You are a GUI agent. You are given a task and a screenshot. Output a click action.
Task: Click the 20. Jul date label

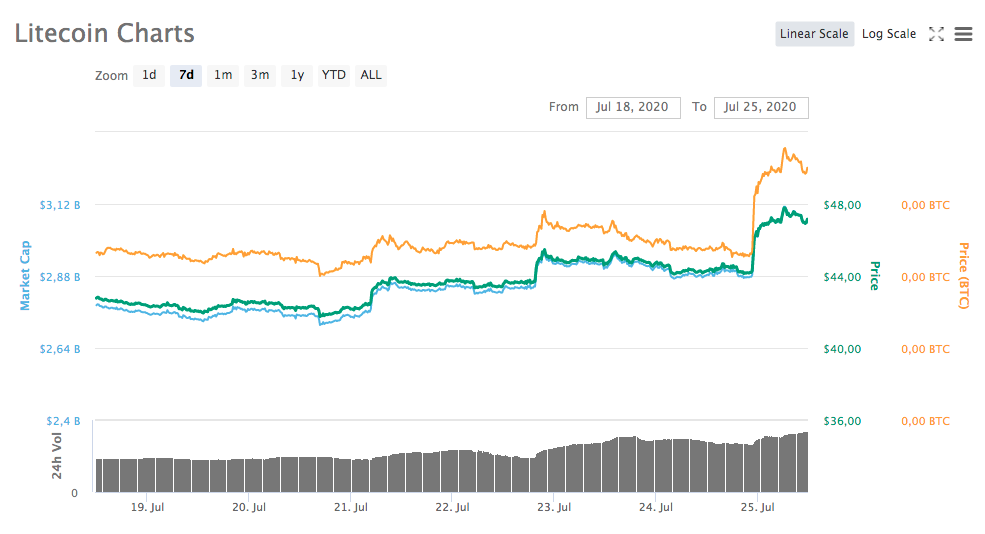pos(249,508)
